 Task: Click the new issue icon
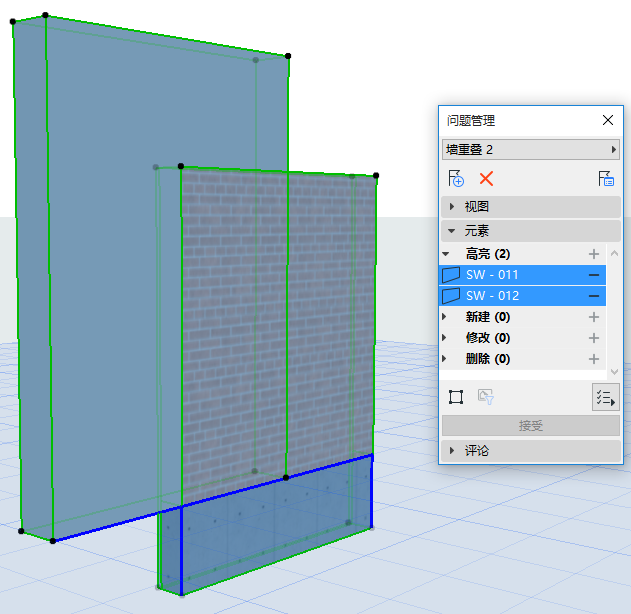click(456, 178)
